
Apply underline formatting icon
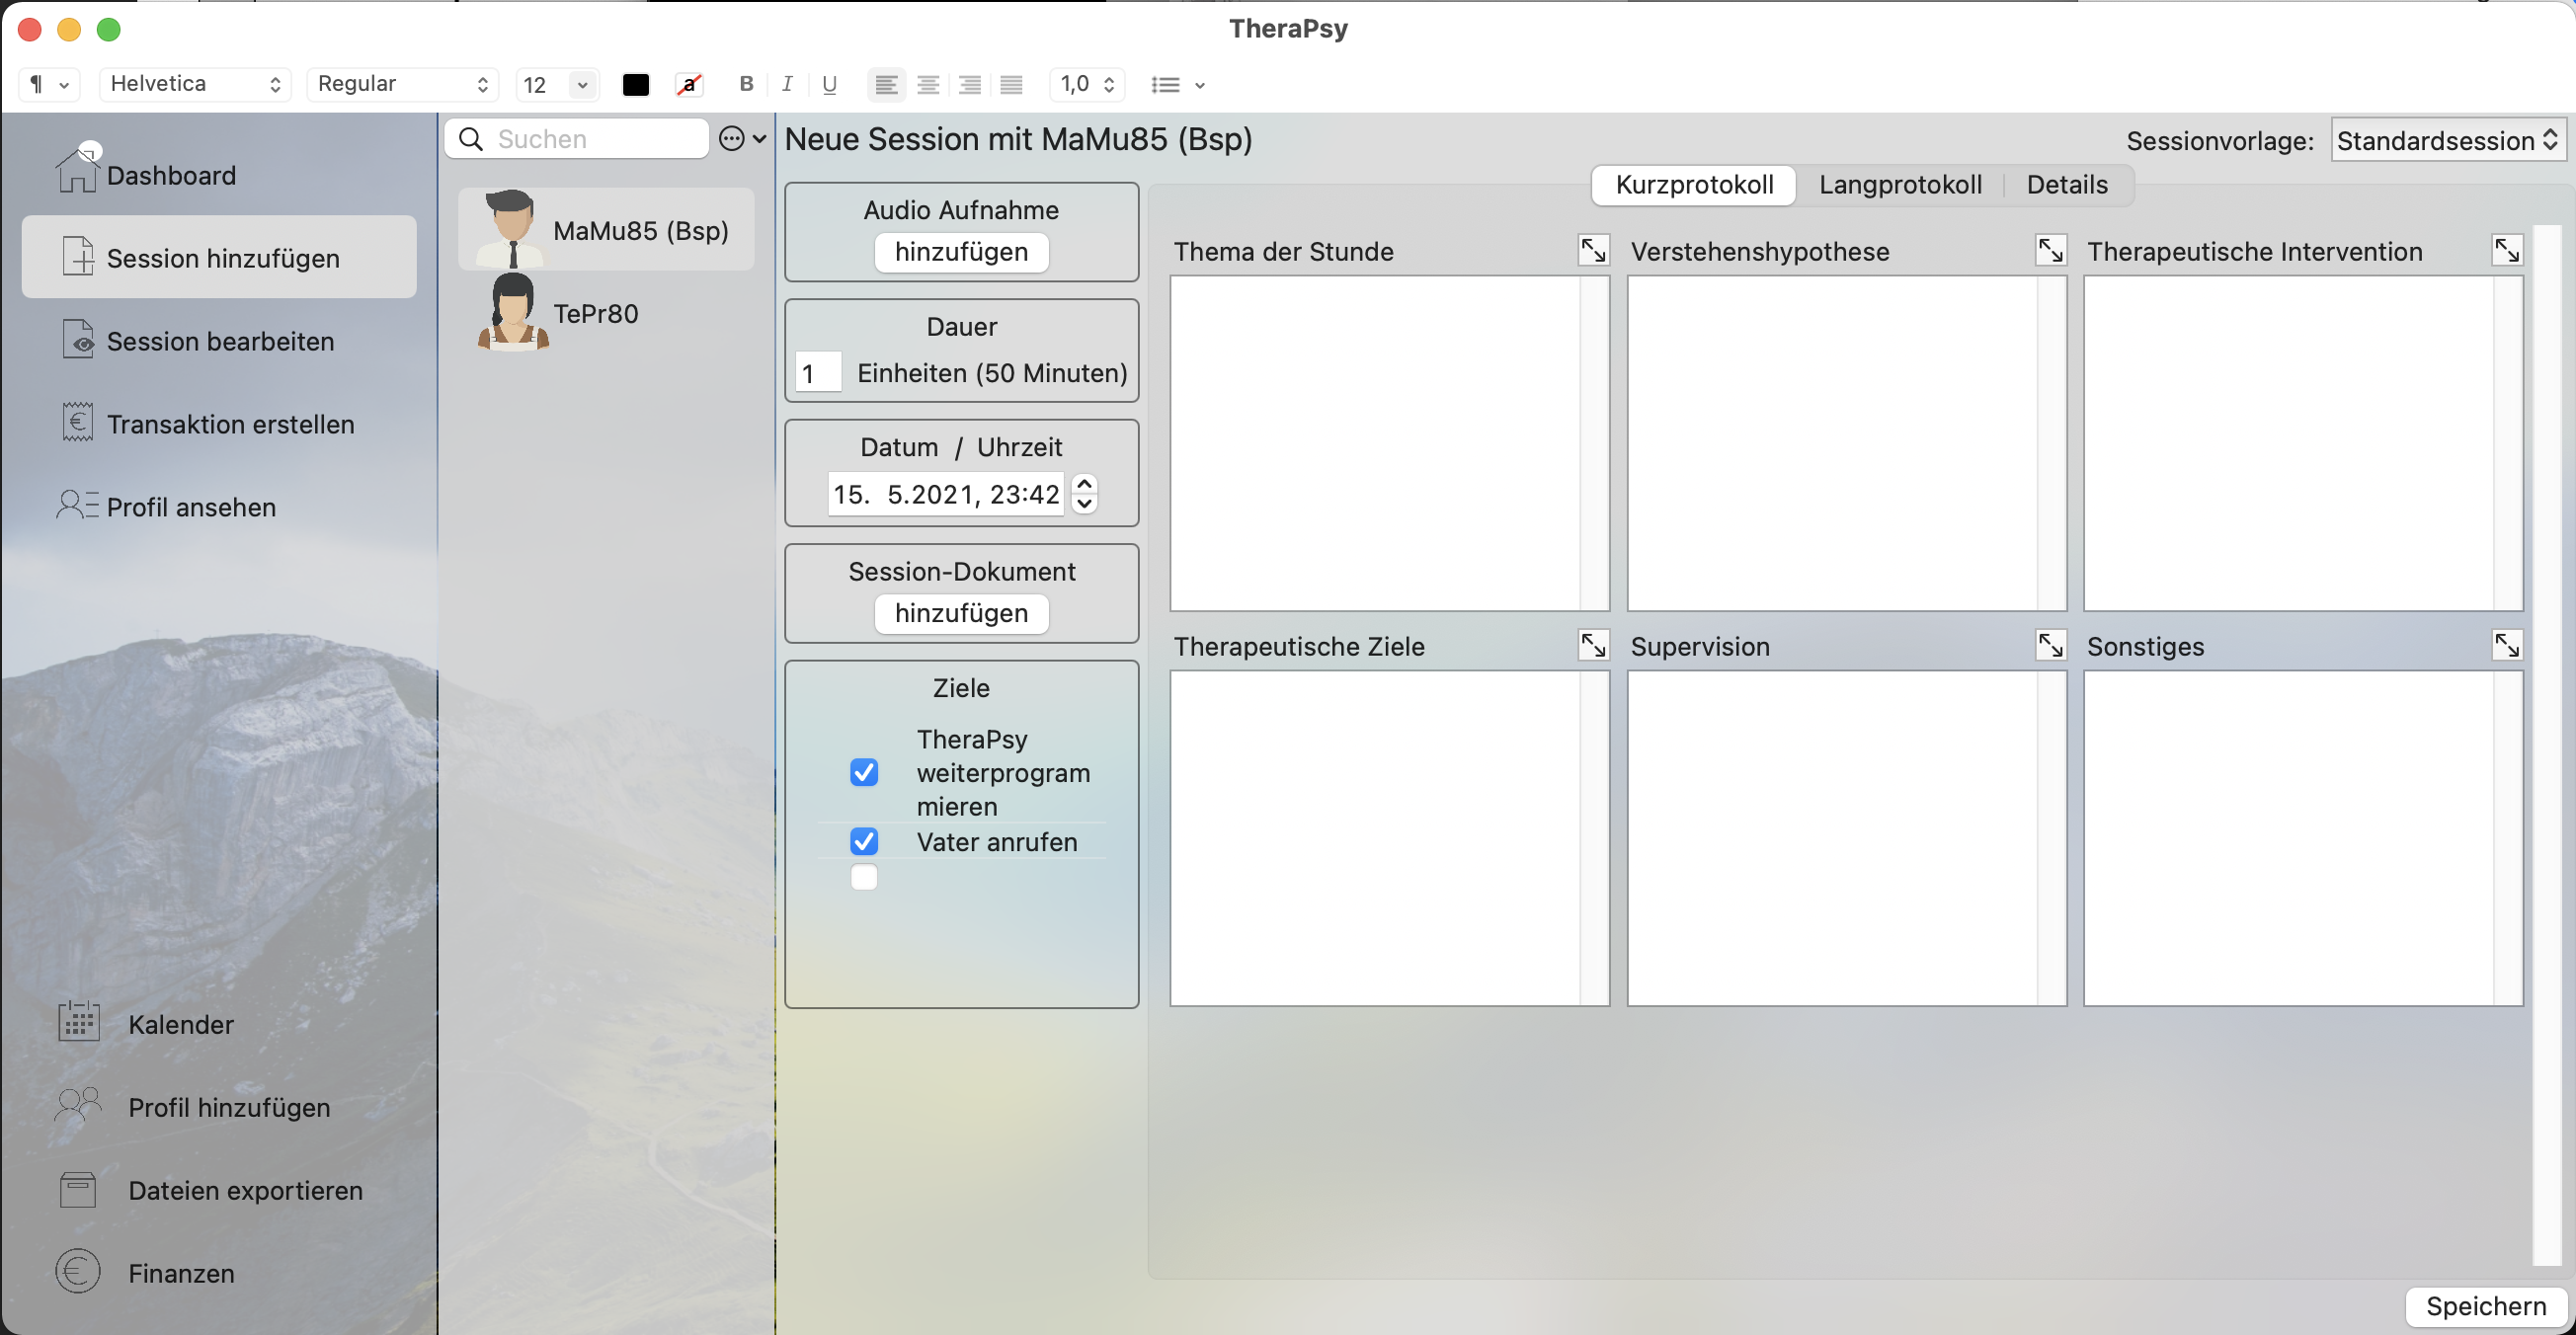(x=829, y=84)
